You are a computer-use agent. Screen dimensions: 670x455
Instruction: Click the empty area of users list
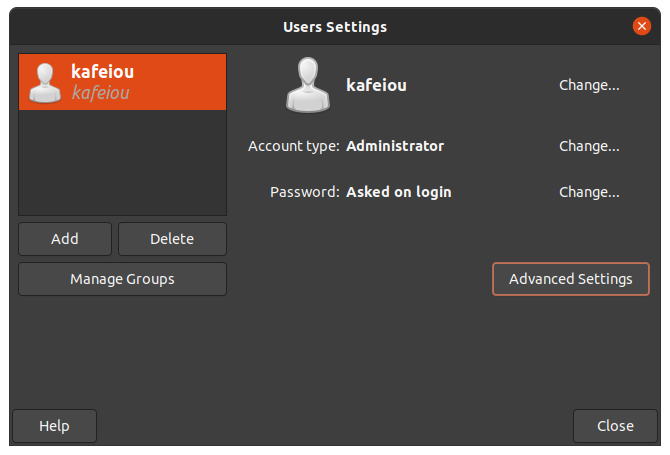point(123,162)
